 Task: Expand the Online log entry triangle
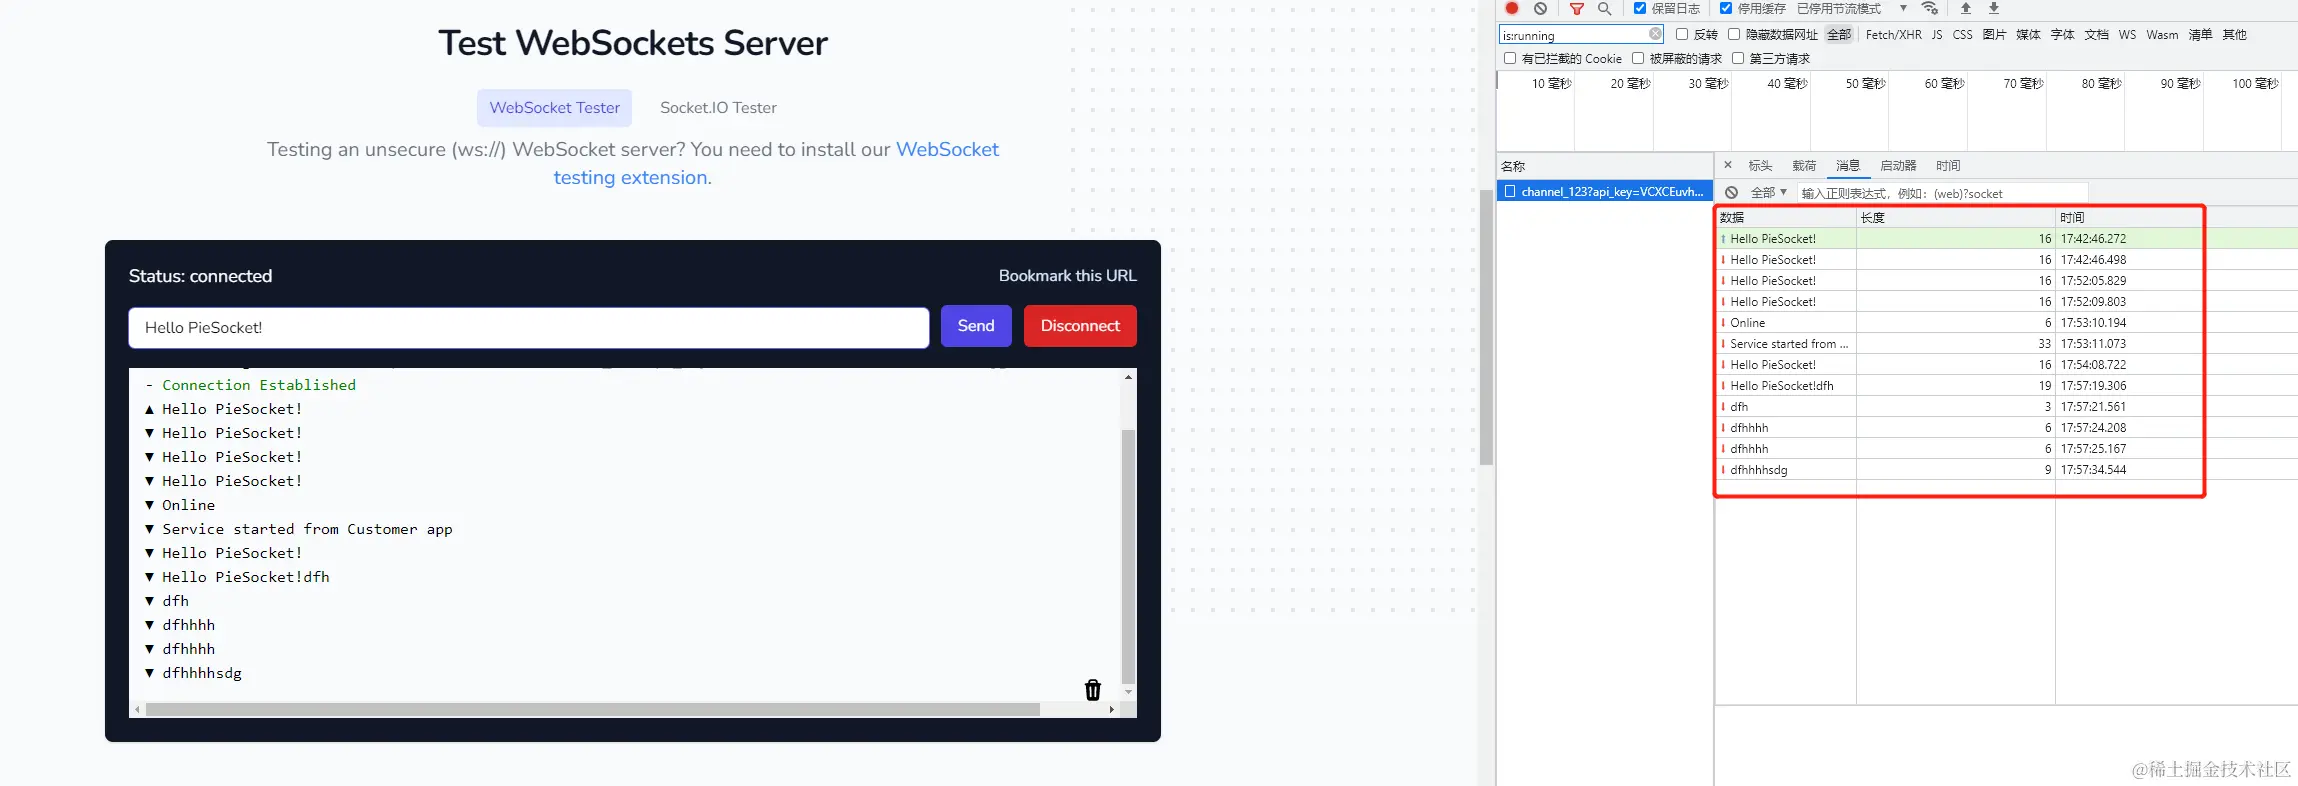(149, 505)
